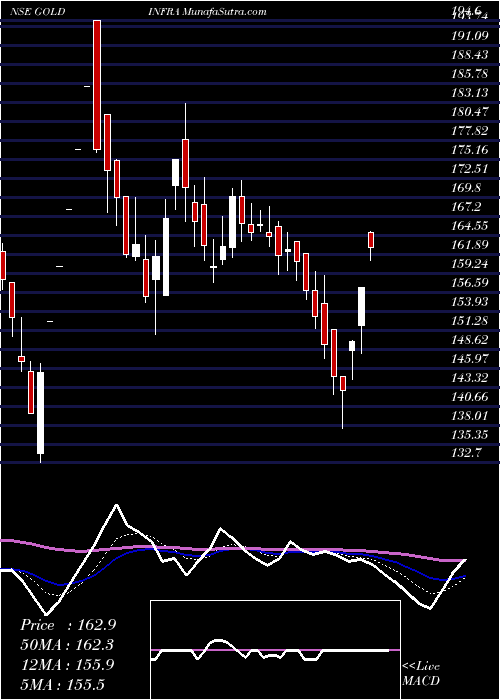Select the 185.78 price level label
This screenshot has width=500, height=700.
(x=469, y=73)
